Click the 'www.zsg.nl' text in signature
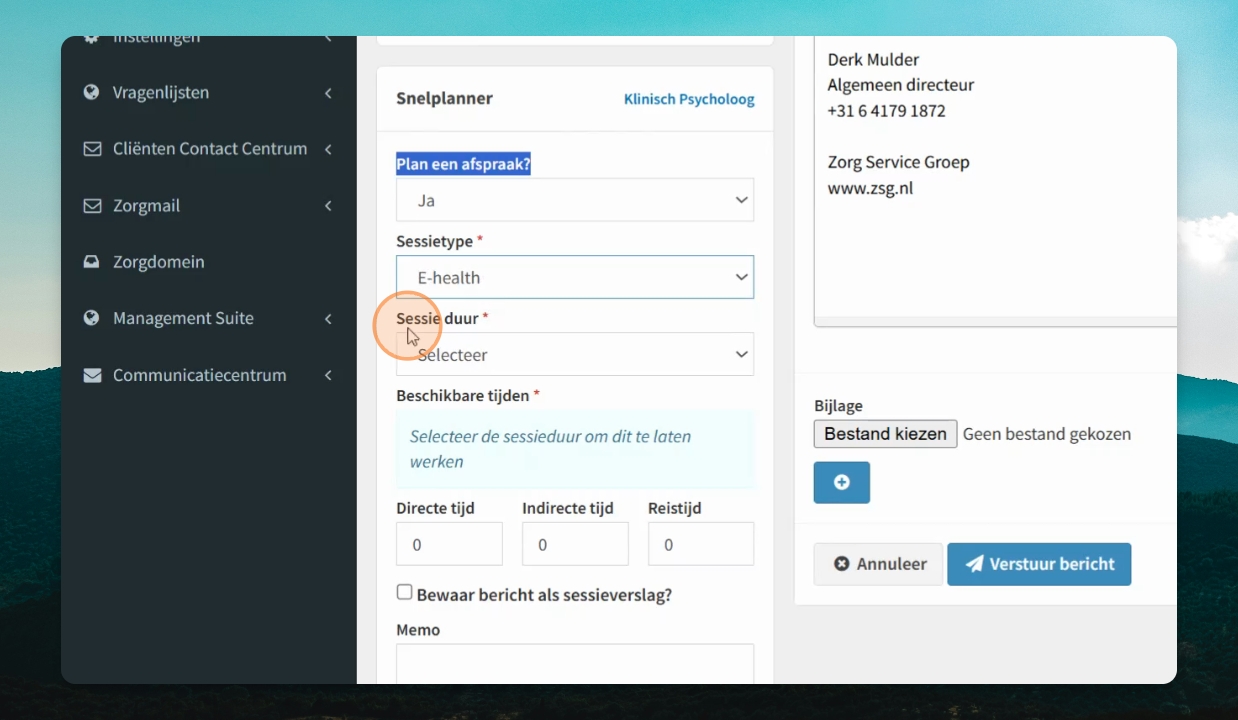 pos(870,188)
